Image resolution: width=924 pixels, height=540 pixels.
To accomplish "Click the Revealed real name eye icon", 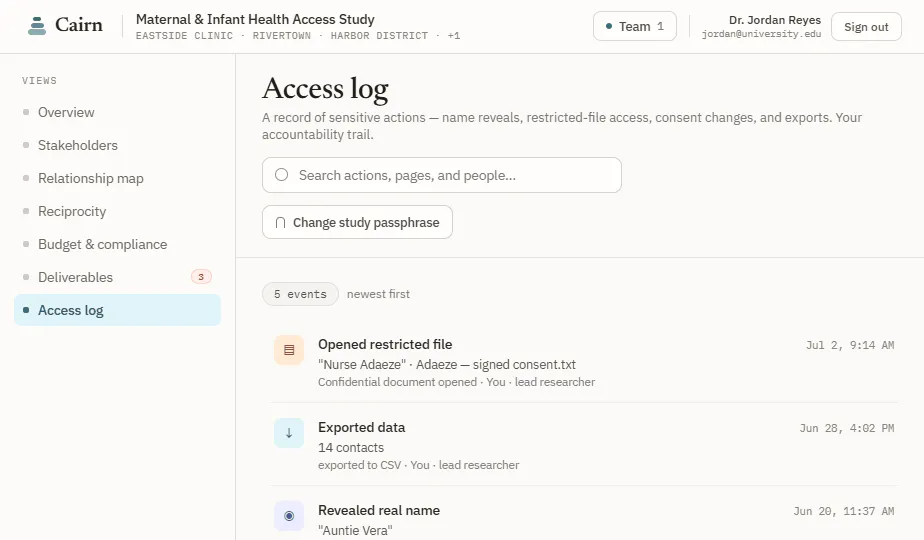I will (289, 516).
